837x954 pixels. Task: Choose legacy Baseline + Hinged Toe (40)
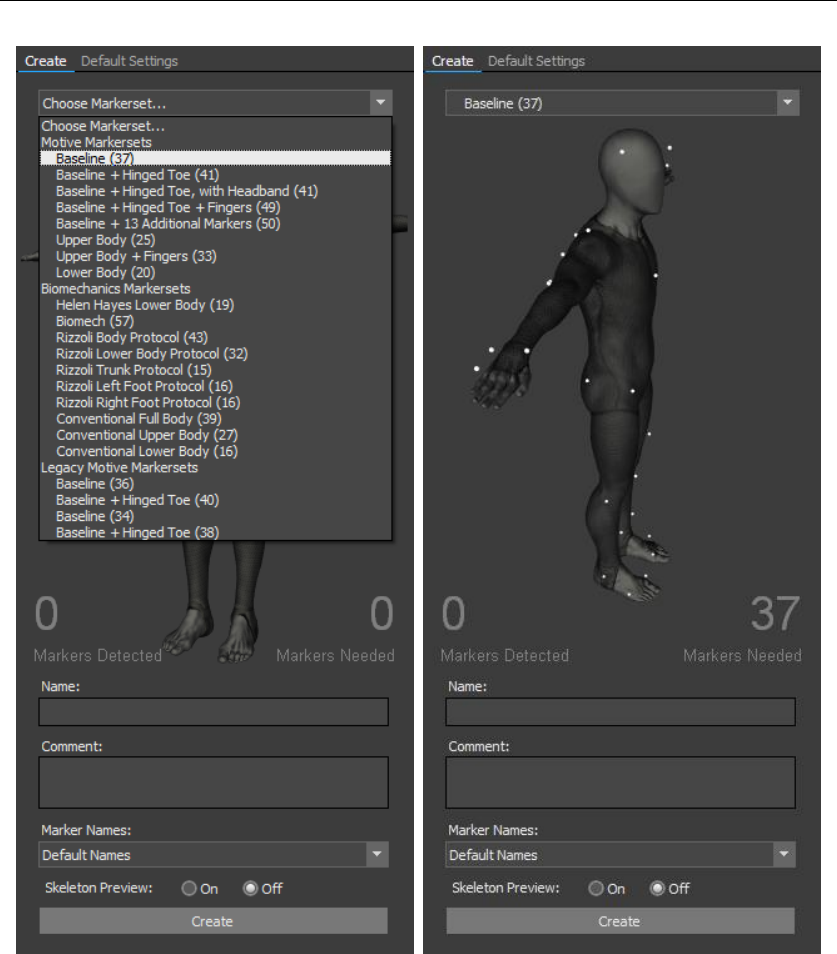click(137, 500)
